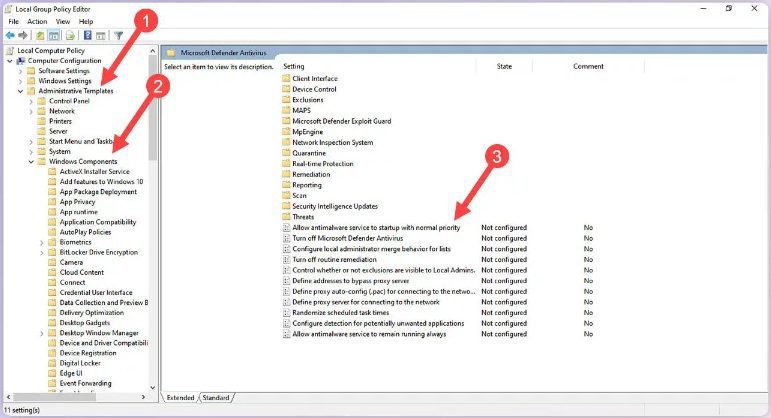Click the Client Interface folder icon
The width and height of the screenshot is (771, 418).
pyautogui.click(x=287, y=78)
